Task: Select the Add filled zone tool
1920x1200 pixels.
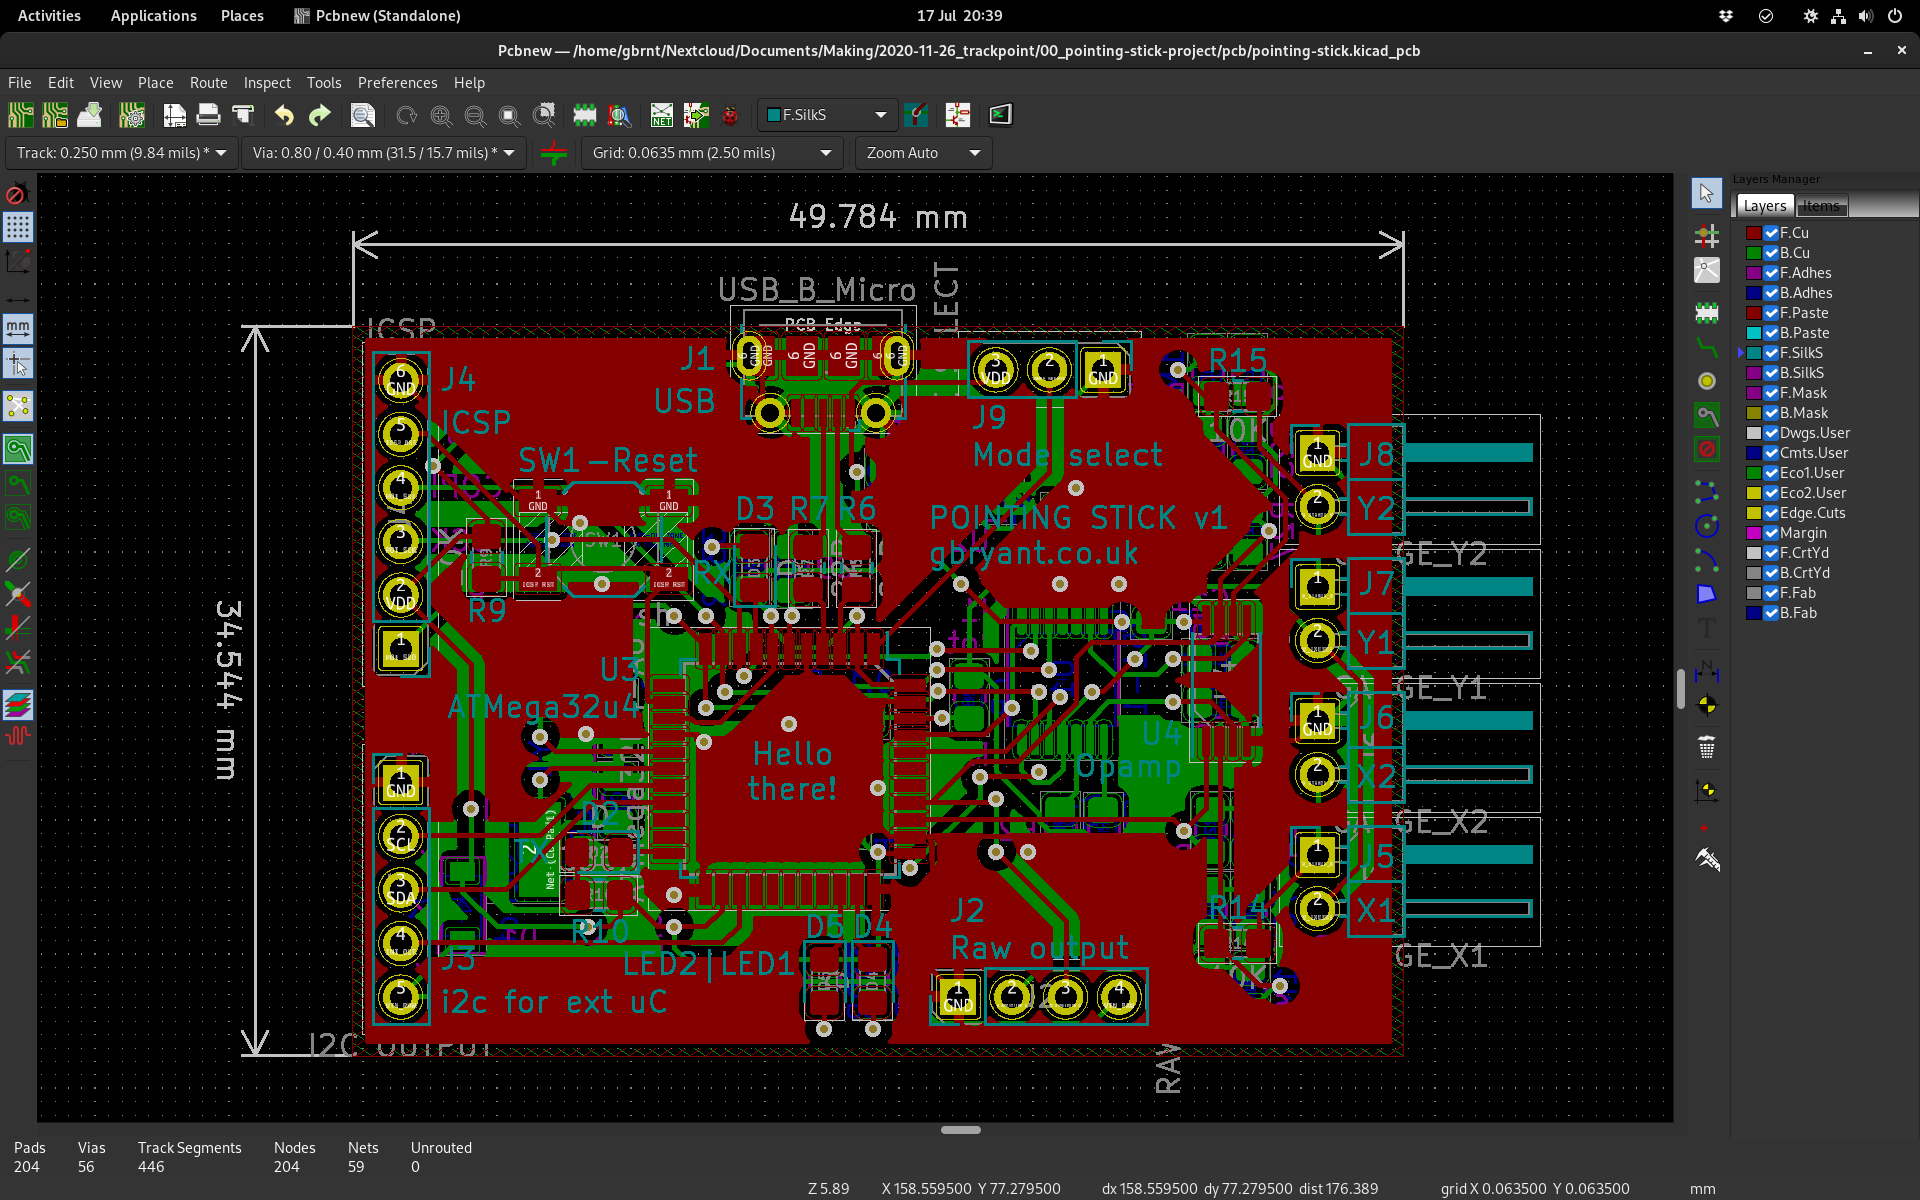Action: click(x=1707, y=415)
